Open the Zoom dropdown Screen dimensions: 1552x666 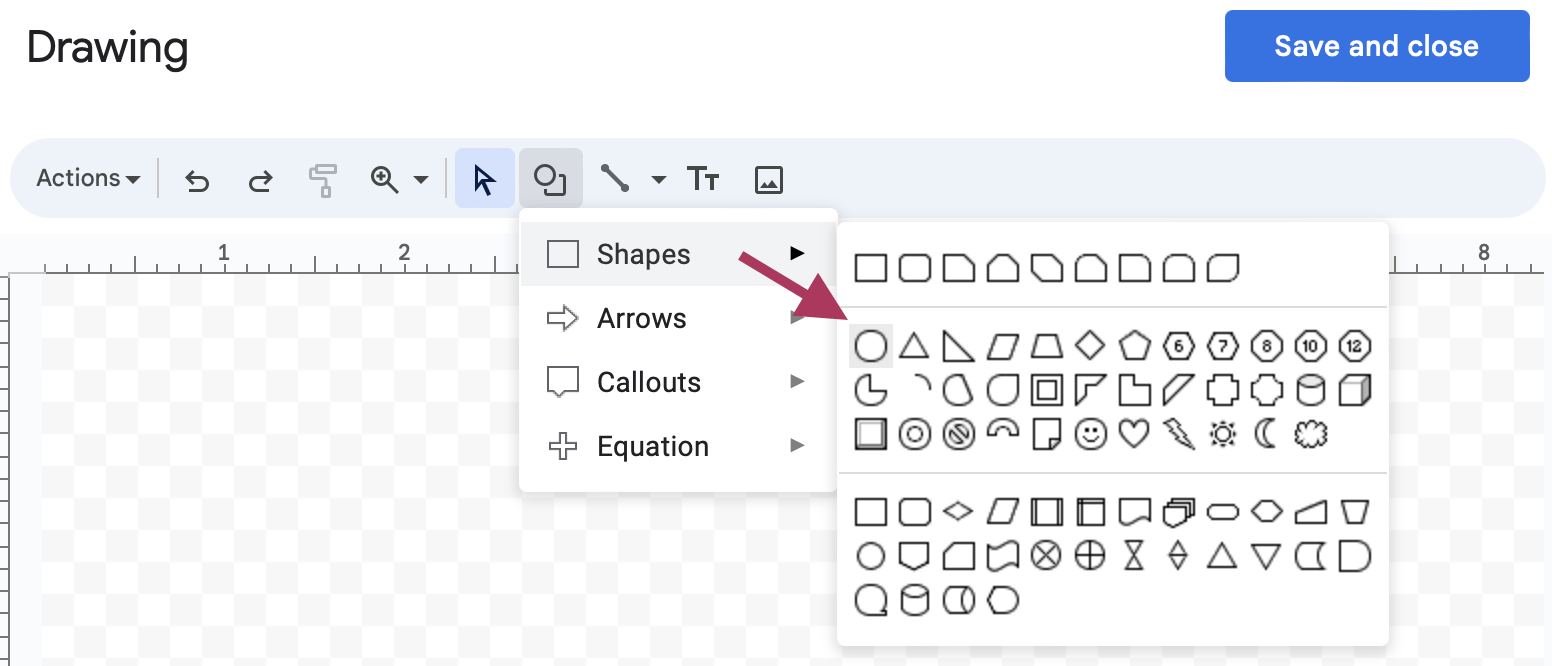[x=397, y=179]
